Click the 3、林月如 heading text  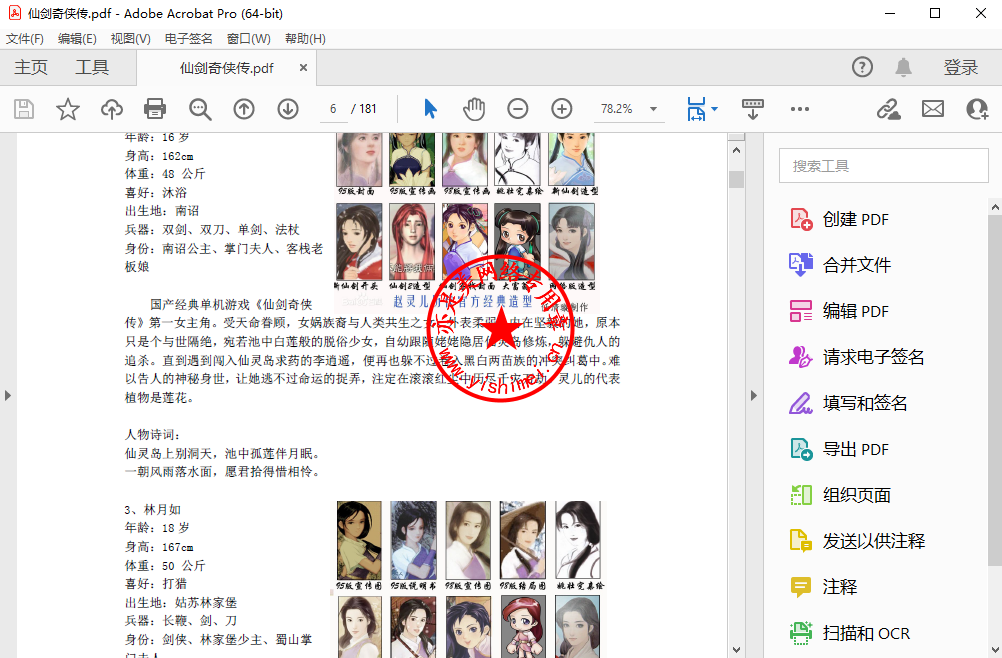(x=153, y=510)
